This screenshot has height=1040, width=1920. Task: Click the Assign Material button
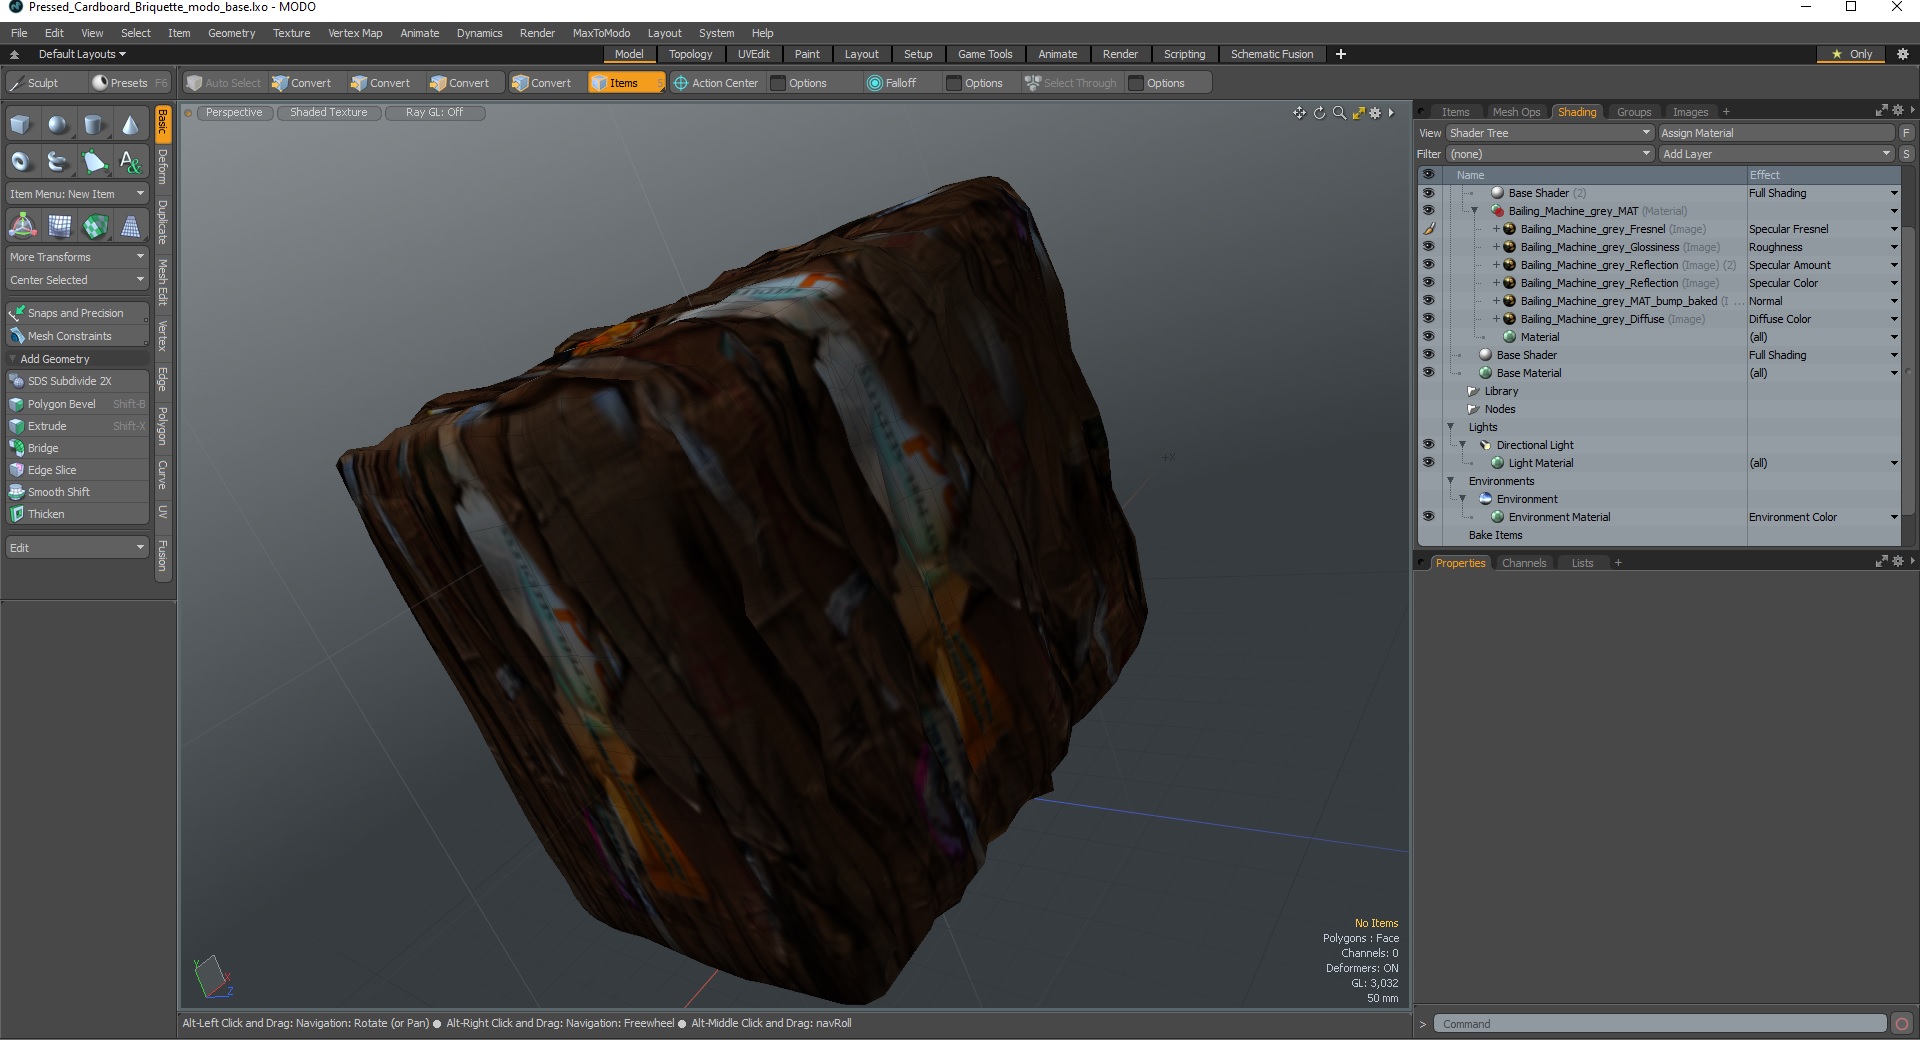click(1776, 133)
